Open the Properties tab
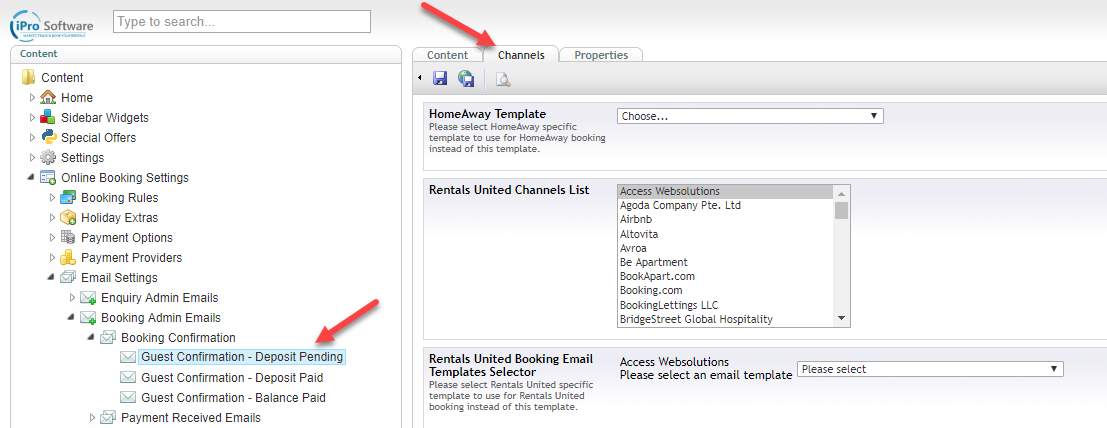Screen dimensions: 1107x428 [601, 55]
